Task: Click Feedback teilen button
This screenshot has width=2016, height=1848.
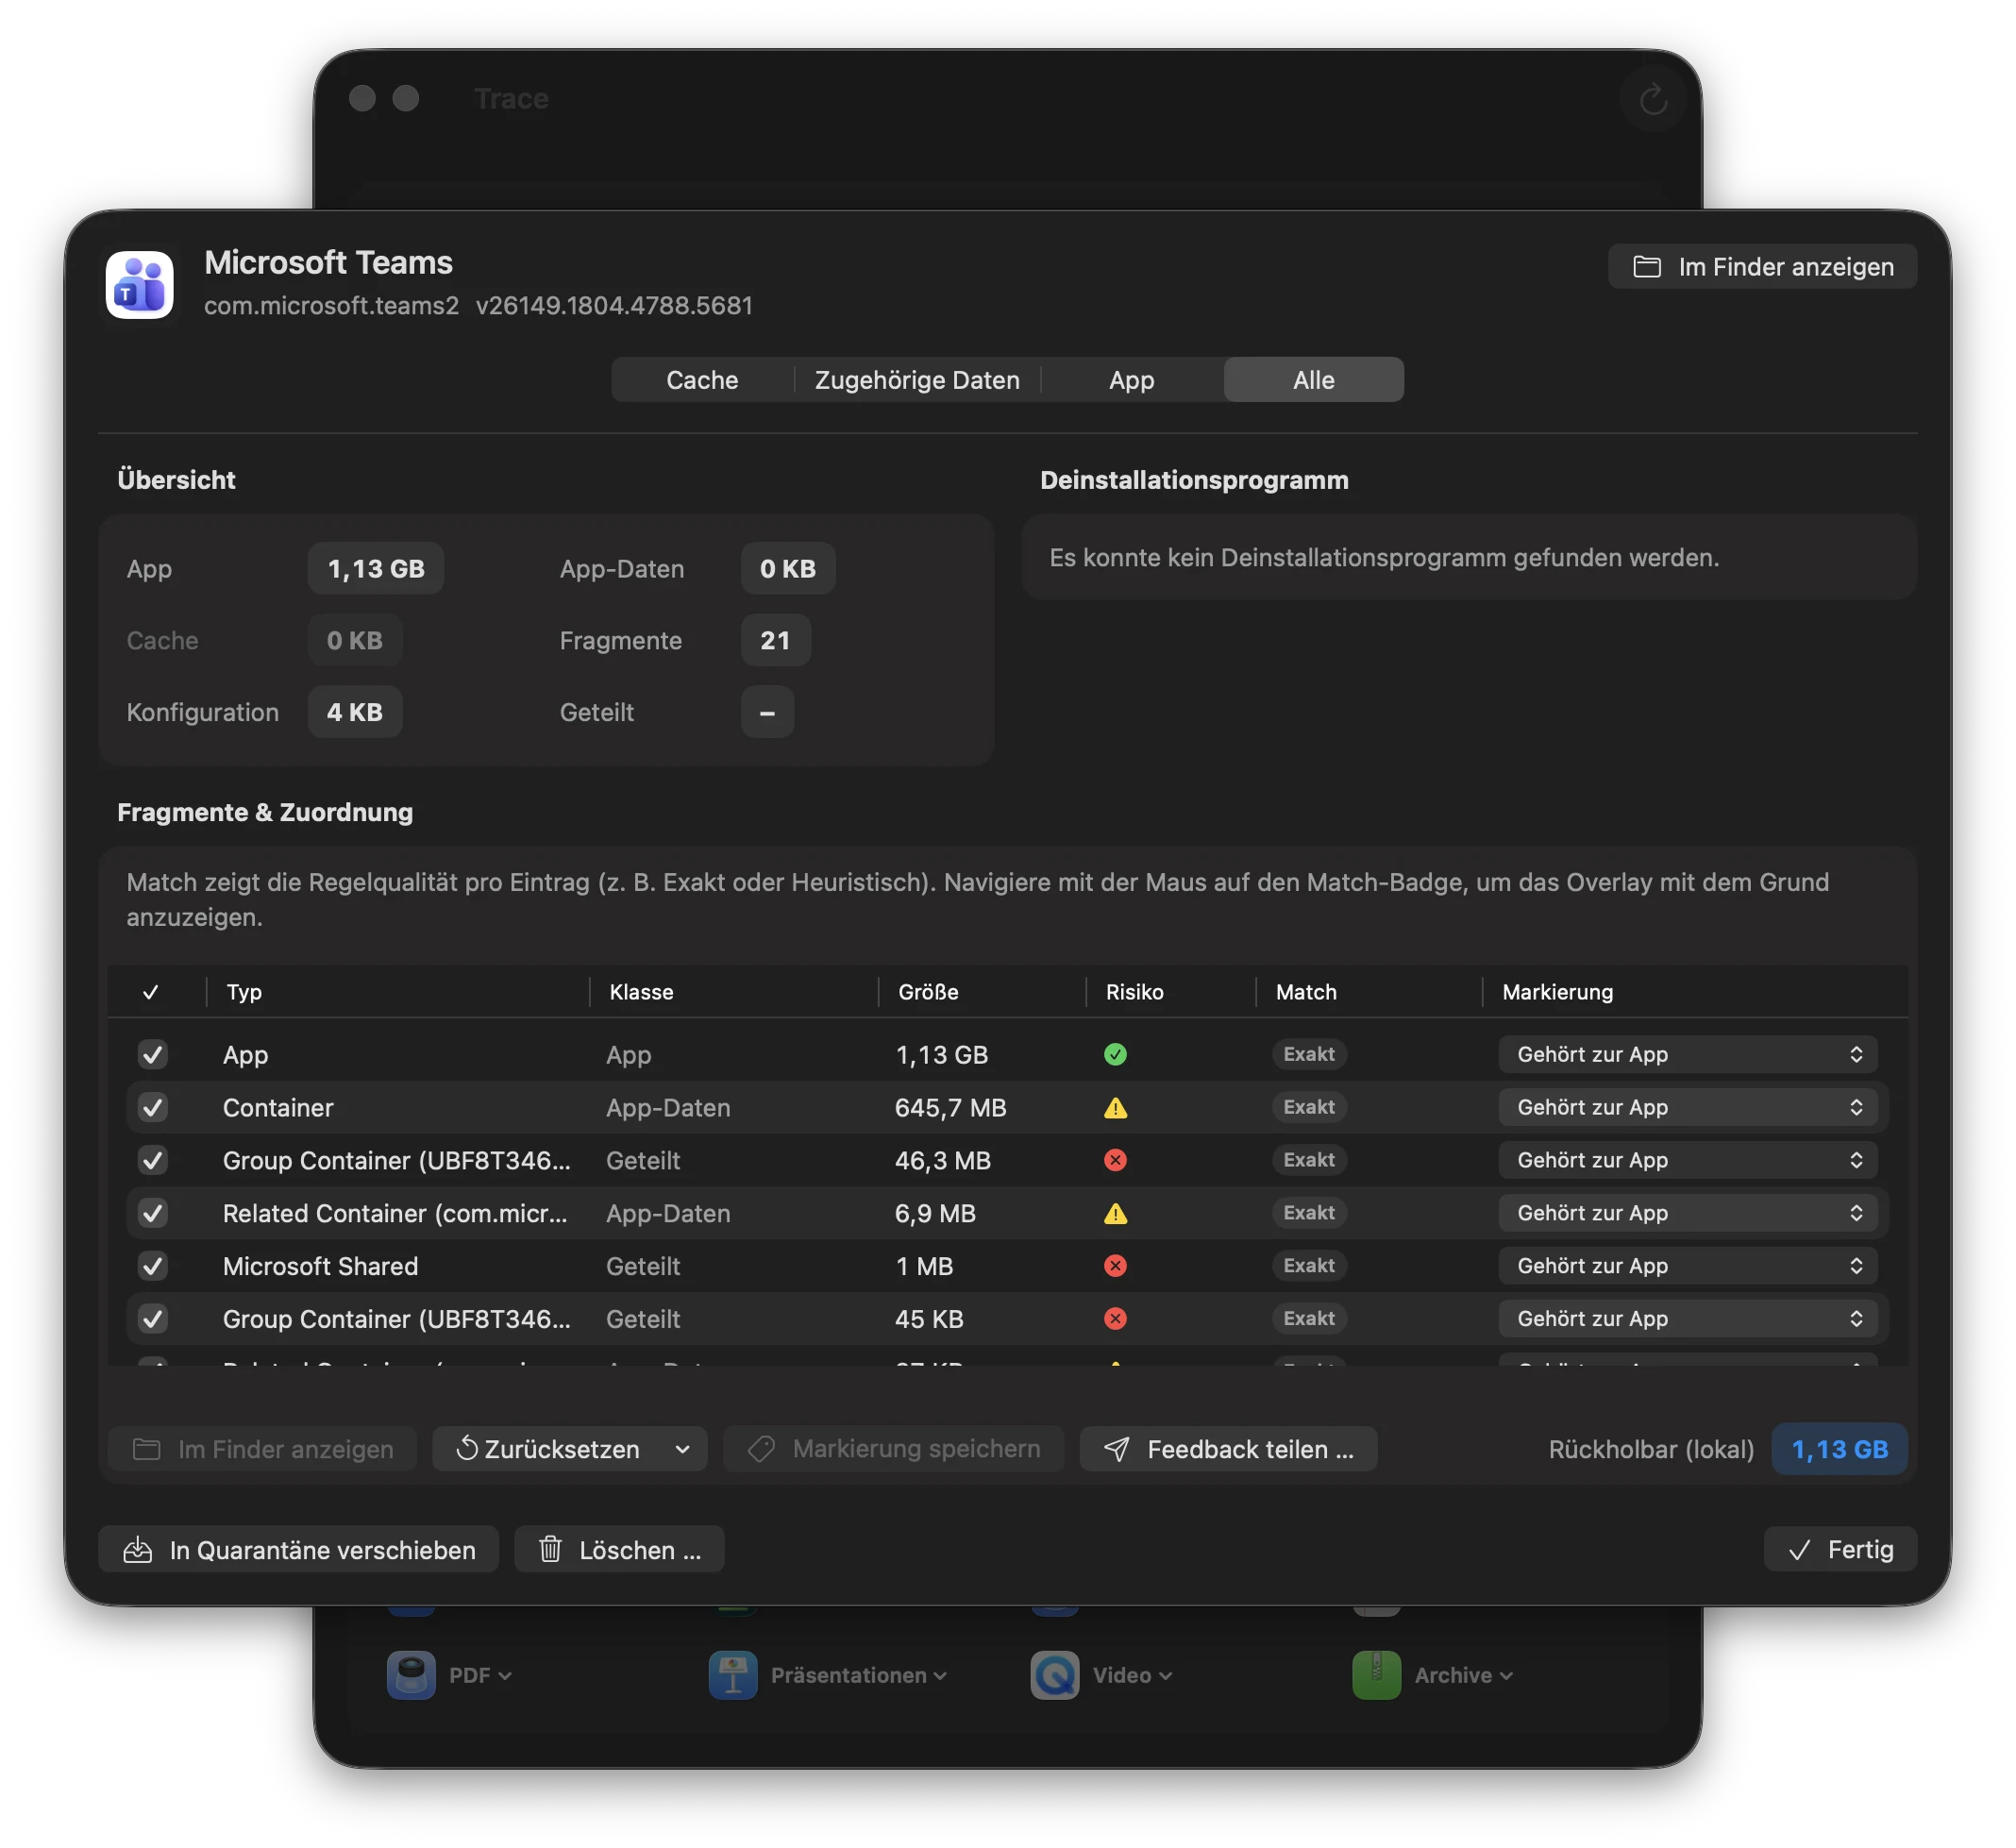Action: (1229, 1449)
